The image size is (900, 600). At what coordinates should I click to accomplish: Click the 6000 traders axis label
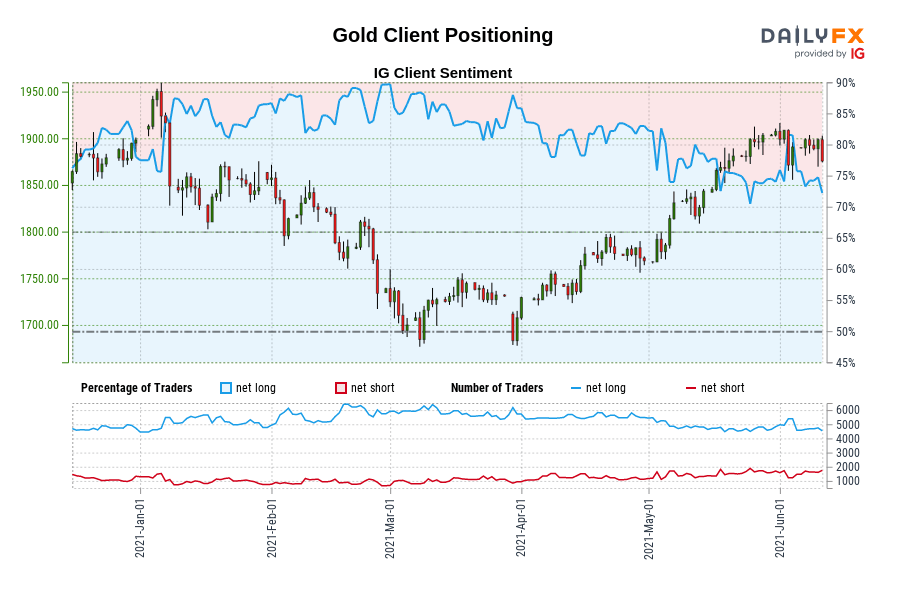[x=848, y=410]
